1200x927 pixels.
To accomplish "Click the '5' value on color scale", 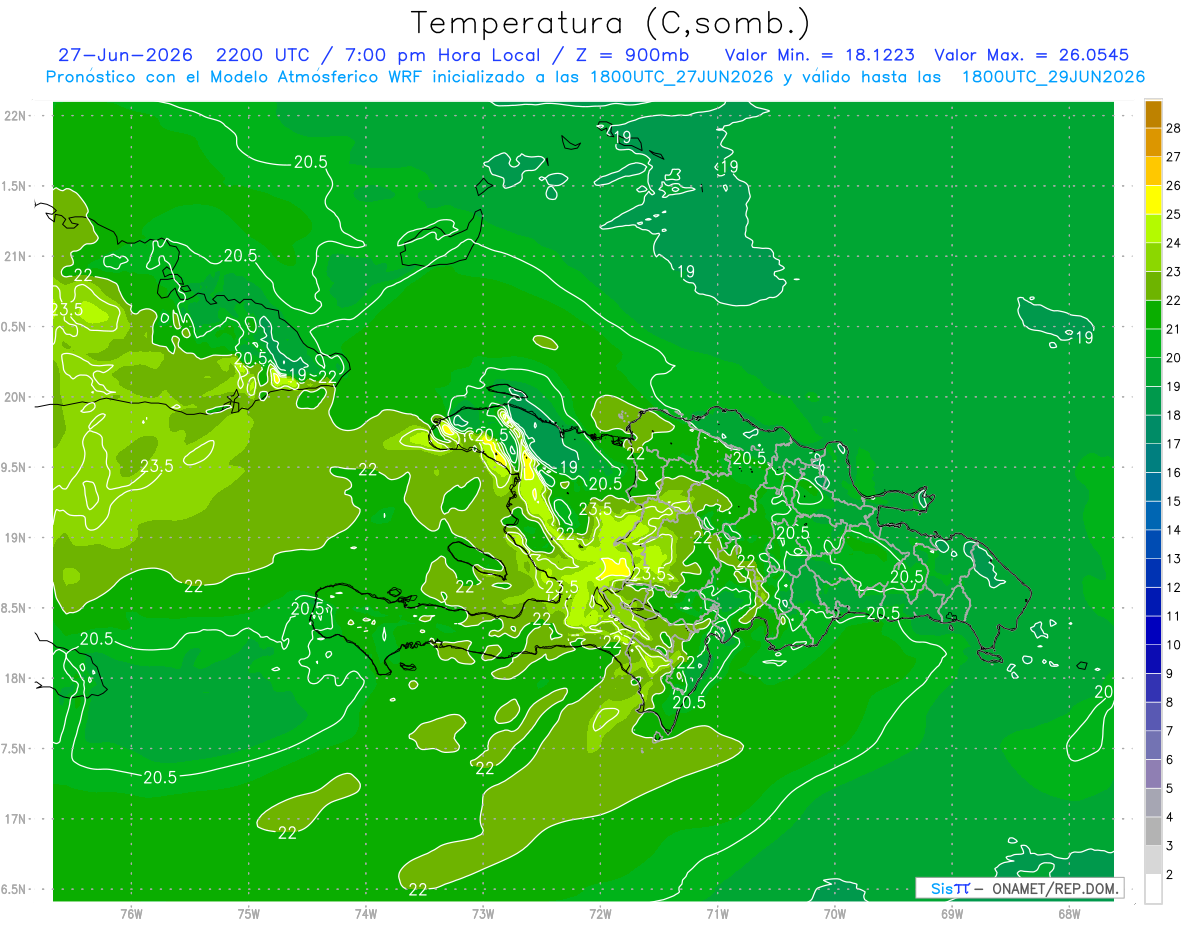I will pos(1170,789).
